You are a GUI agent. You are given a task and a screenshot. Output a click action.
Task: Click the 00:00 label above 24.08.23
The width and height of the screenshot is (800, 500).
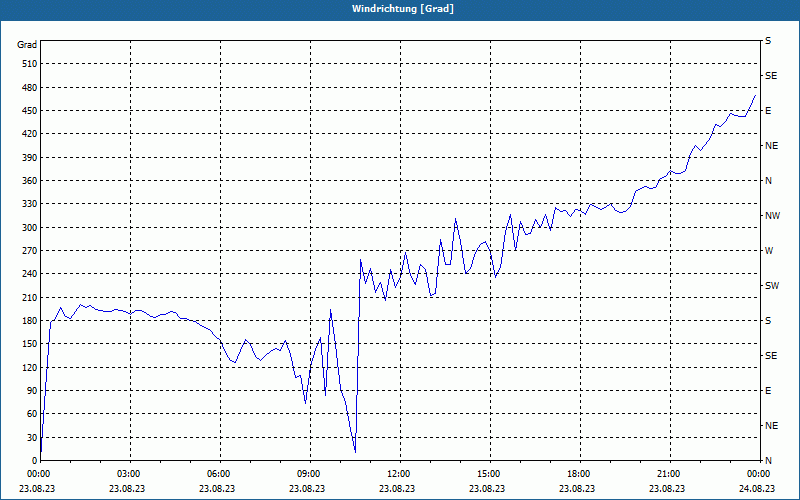pyautogui.click(x=758, y=474)
